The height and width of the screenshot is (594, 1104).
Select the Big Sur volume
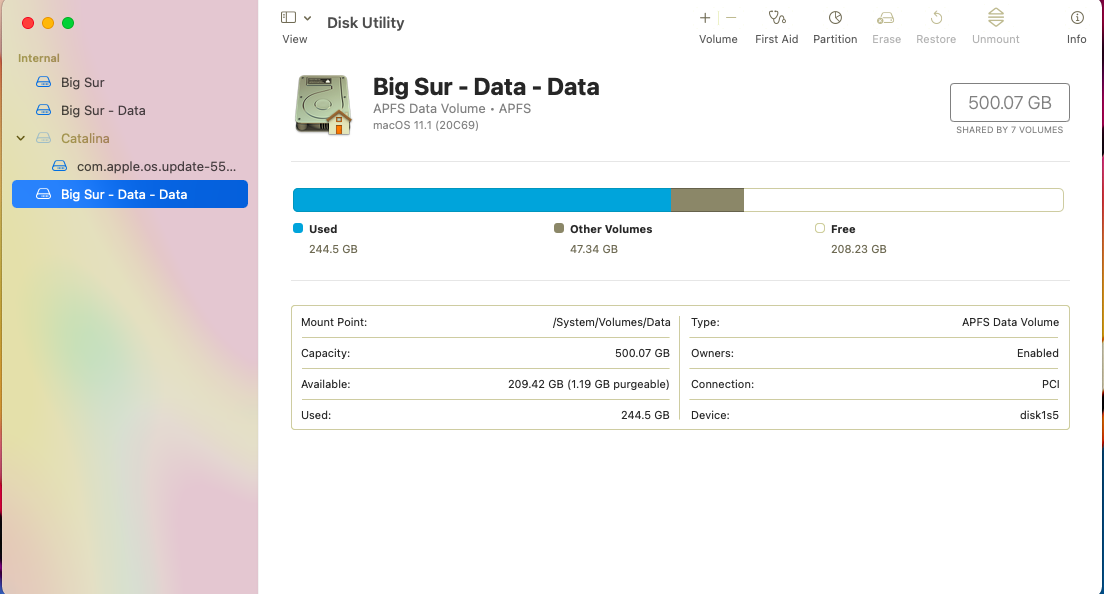[130, 82]
